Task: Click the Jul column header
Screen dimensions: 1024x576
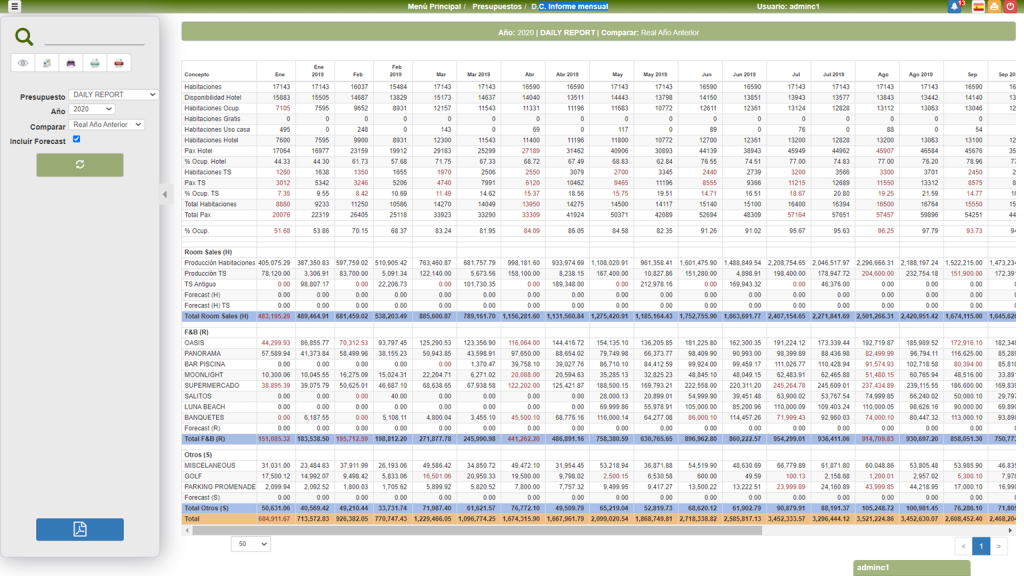Action: point(795,74)
